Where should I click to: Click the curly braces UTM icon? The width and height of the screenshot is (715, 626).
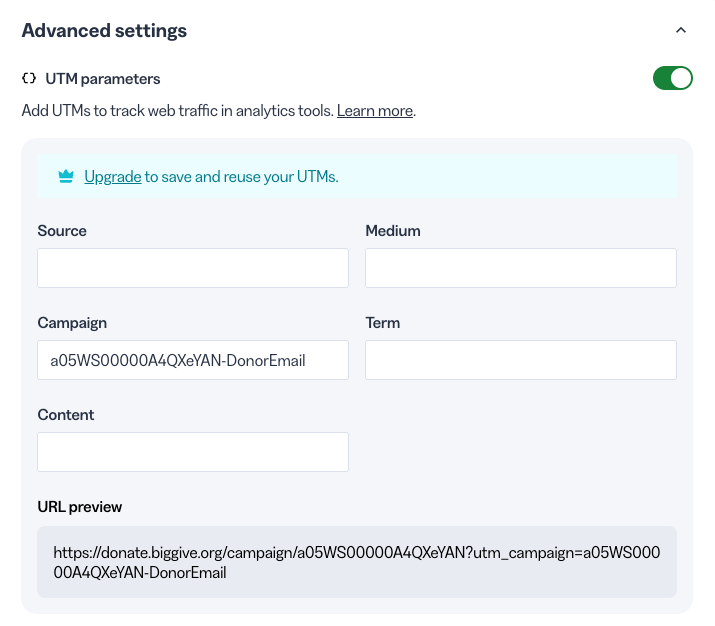tap(29, 78)
